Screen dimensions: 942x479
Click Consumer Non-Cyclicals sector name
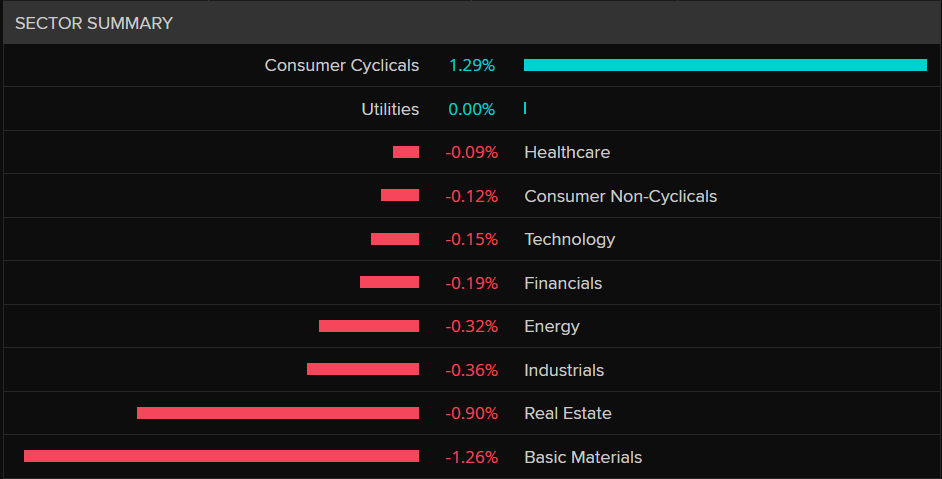pyautogui.click(x=620, y=196)
